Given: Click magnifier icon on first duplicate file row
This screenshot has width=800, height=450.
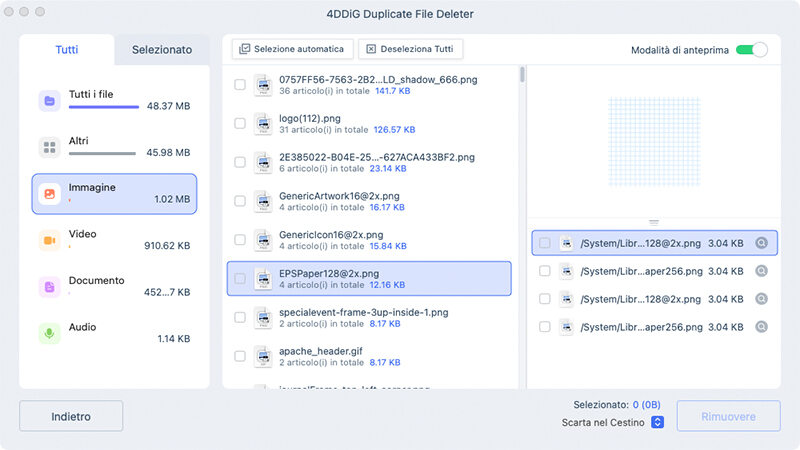Looking at the screenshot, I should click(762, 243).
